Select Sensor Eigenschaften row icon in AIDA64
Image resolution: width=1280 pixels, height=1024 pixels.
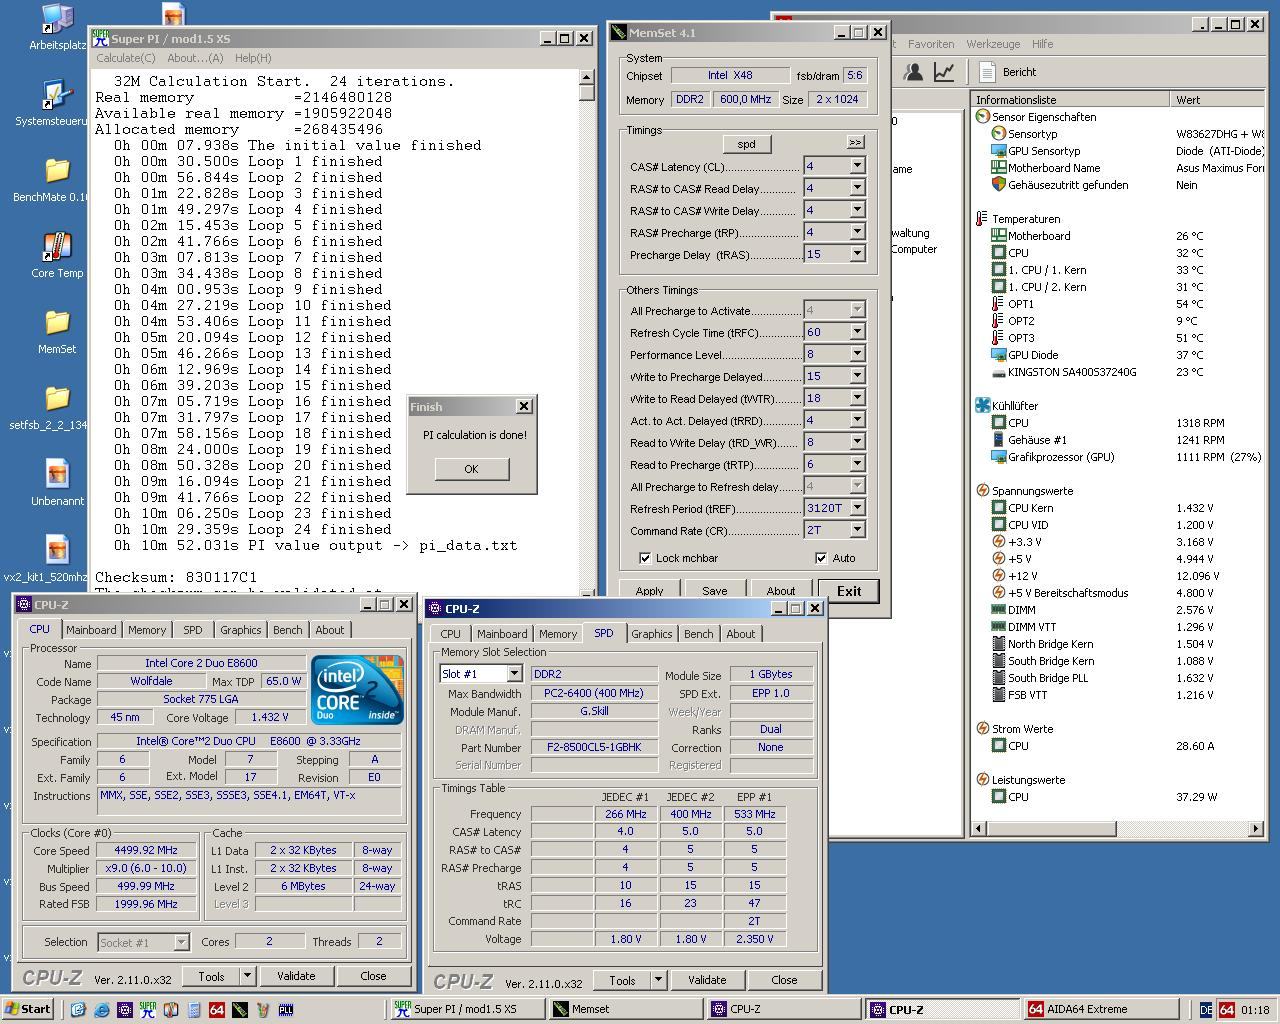pyautogui.click(x=983, y=117)
